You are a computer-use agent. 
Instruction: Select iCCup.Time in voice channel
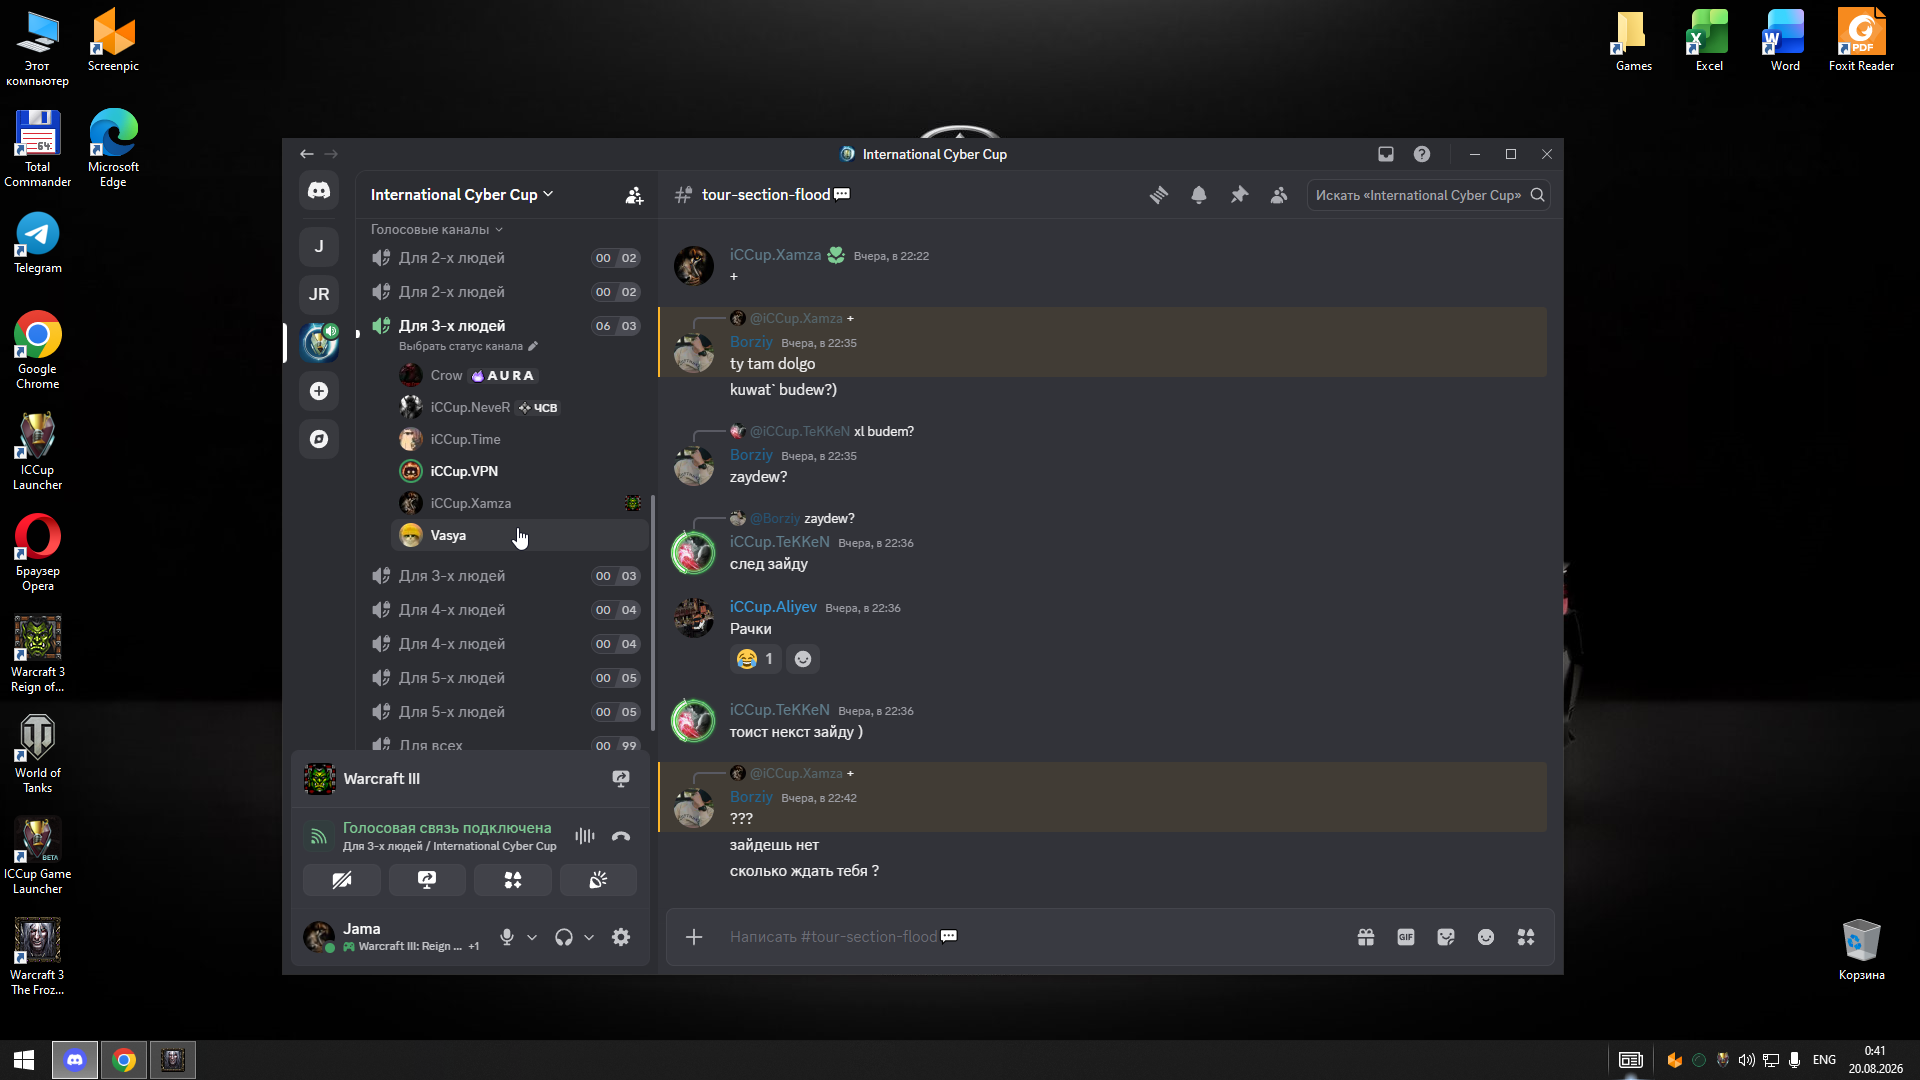519,439
